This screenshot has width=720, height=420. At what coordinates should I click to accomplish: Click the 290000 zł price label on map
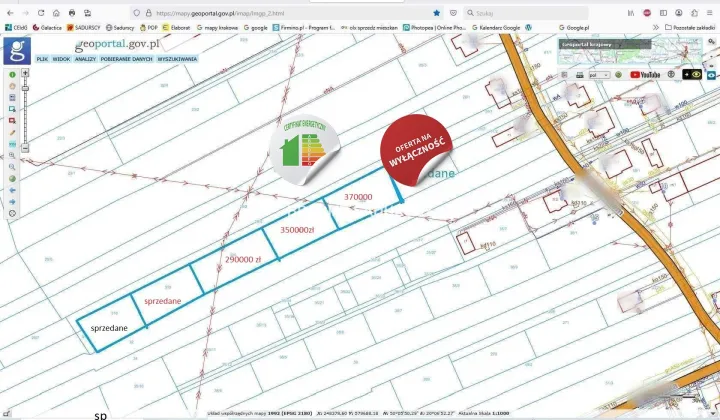click(243, 259)
